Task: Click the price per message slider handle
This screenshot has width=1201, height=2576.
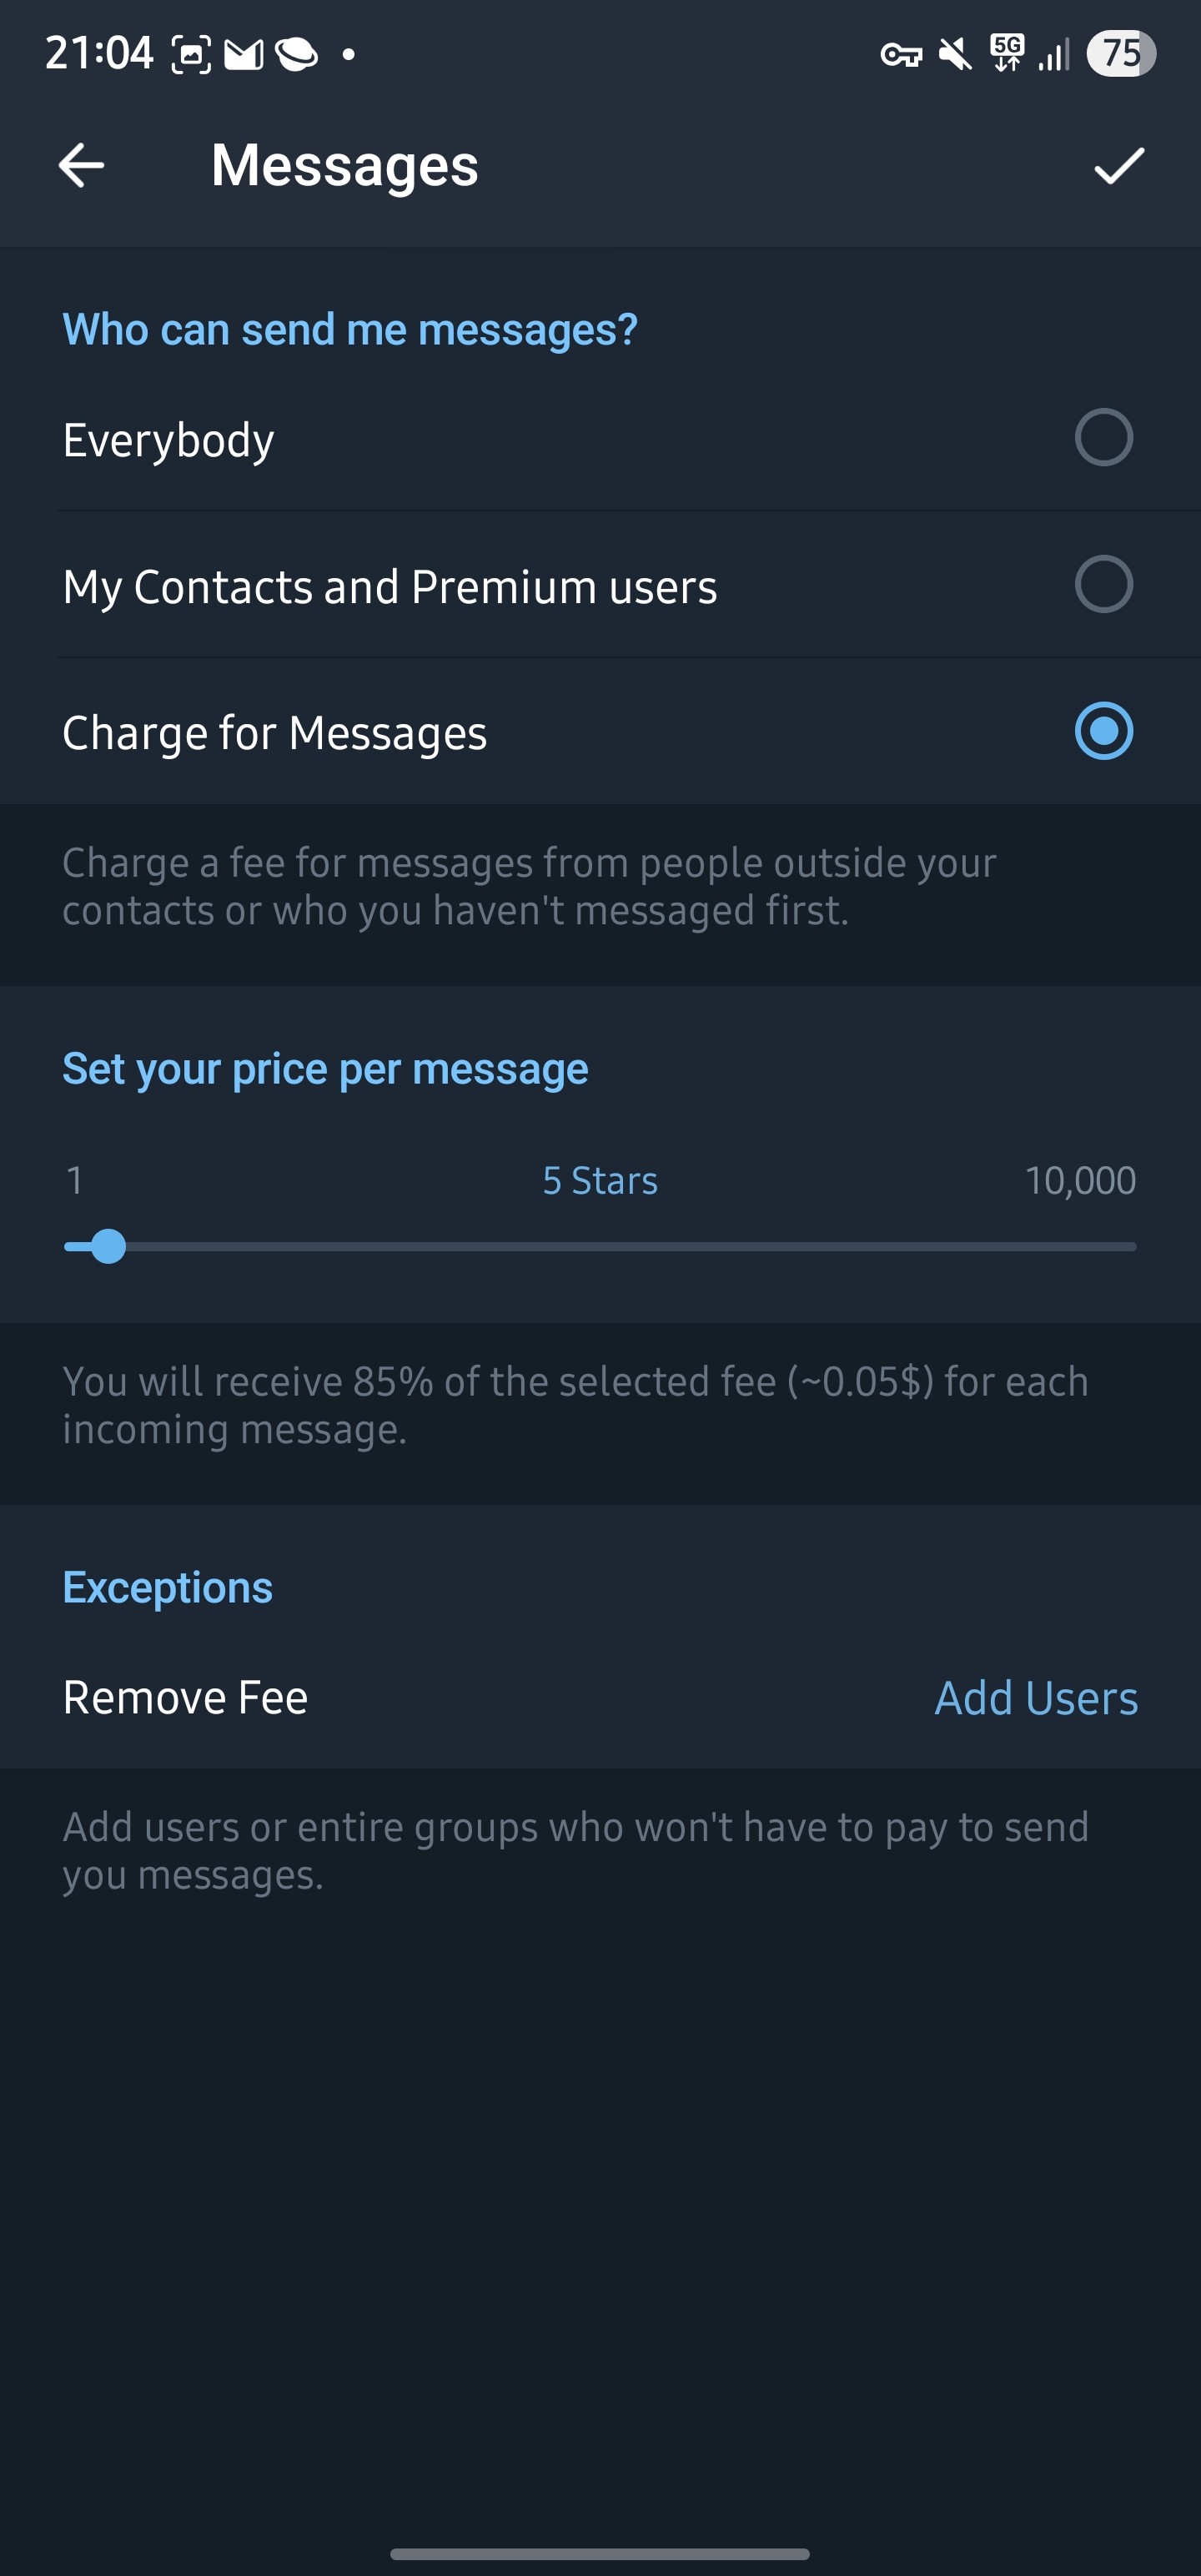Action: coord(108,1247)
